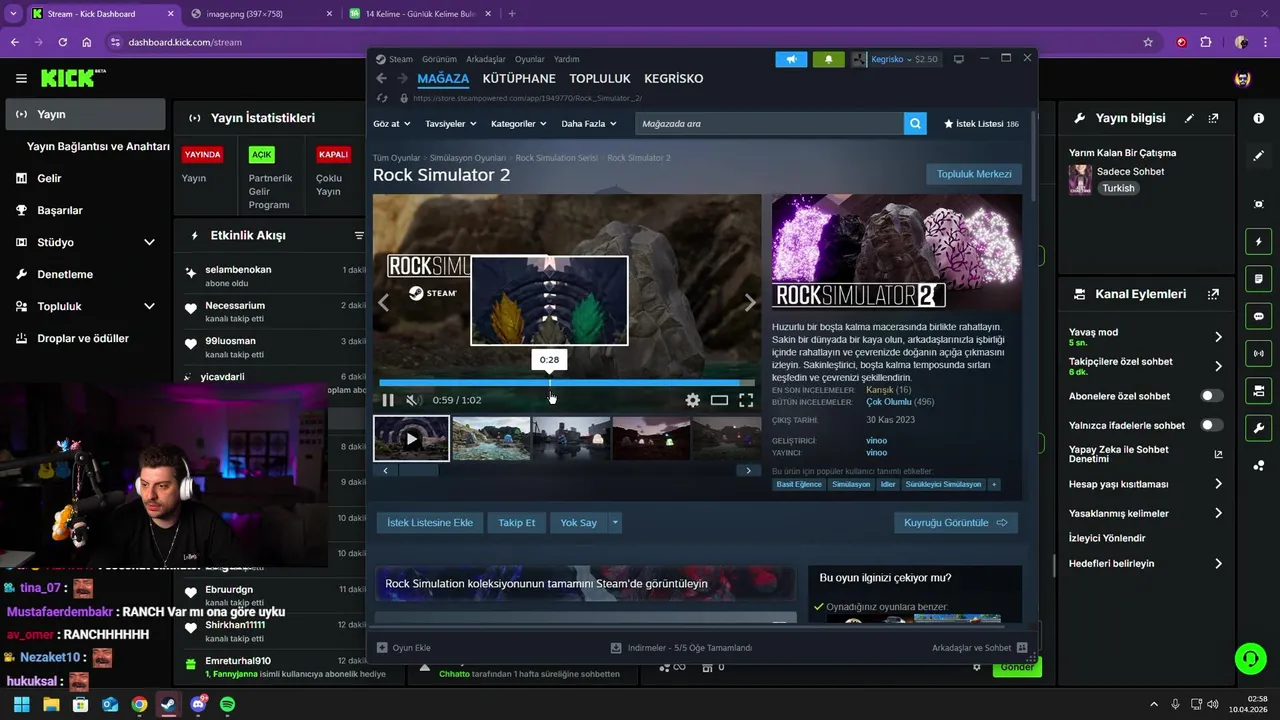The height and width of the screenshot is (720, 1280).
Task: Expand Topluluk section in Kick sidebar
Action: click(x=149, y=306)
